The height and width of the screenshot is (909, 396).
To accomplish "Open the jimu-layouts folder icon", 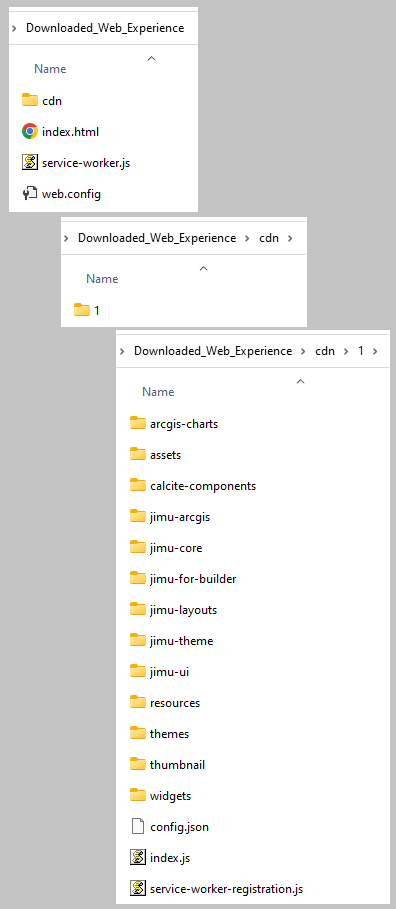I will 138,609.
